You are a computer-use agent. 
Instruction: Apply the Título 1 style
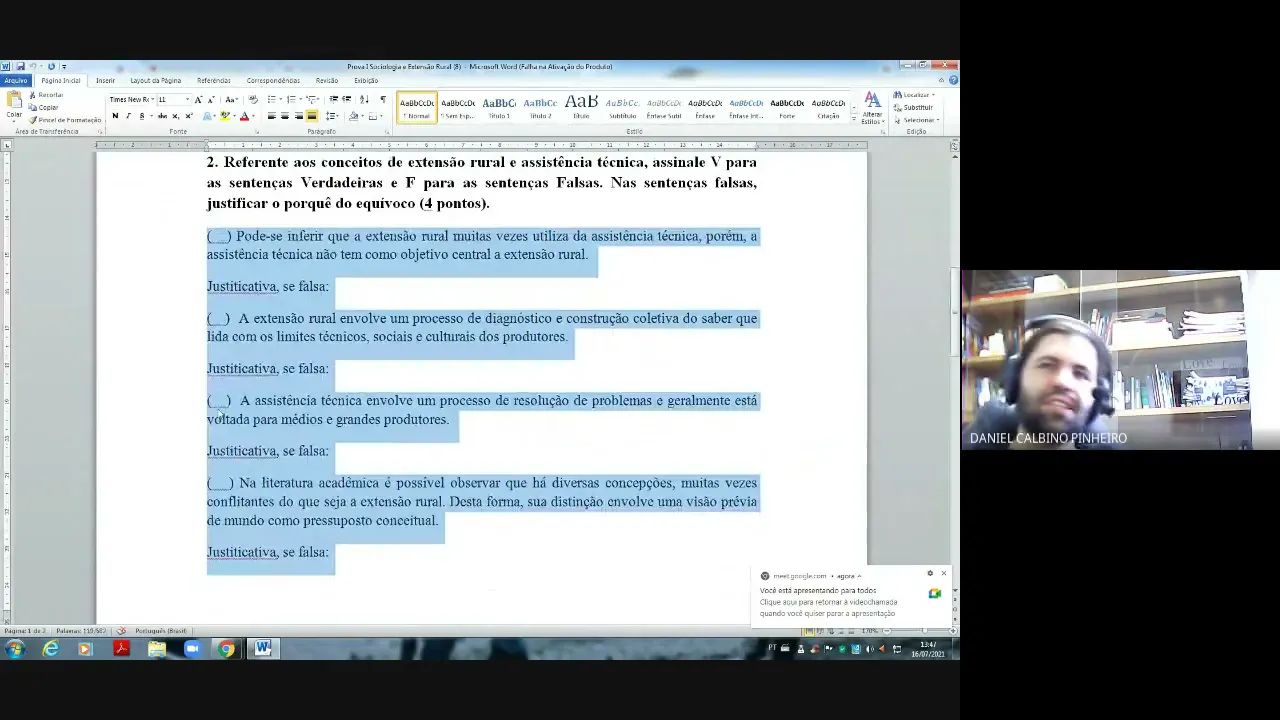pyautogui.click(x=499, y=107)
